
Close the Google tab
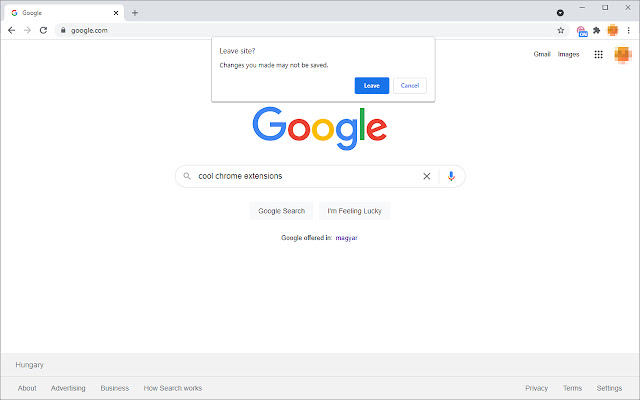coord(116,13)
